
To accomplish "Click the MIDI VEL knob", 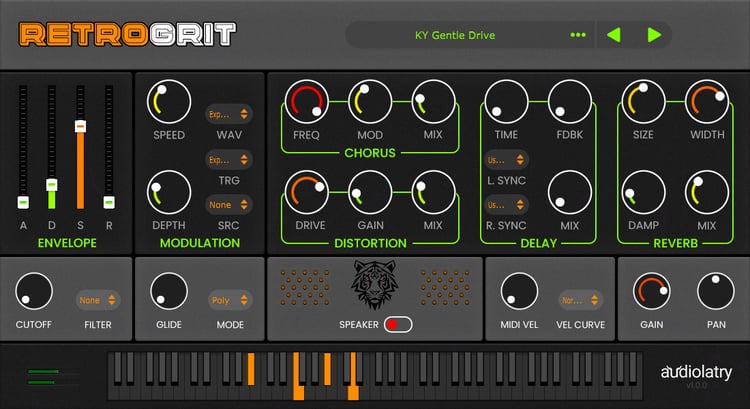I will click(x=519, y=291).
